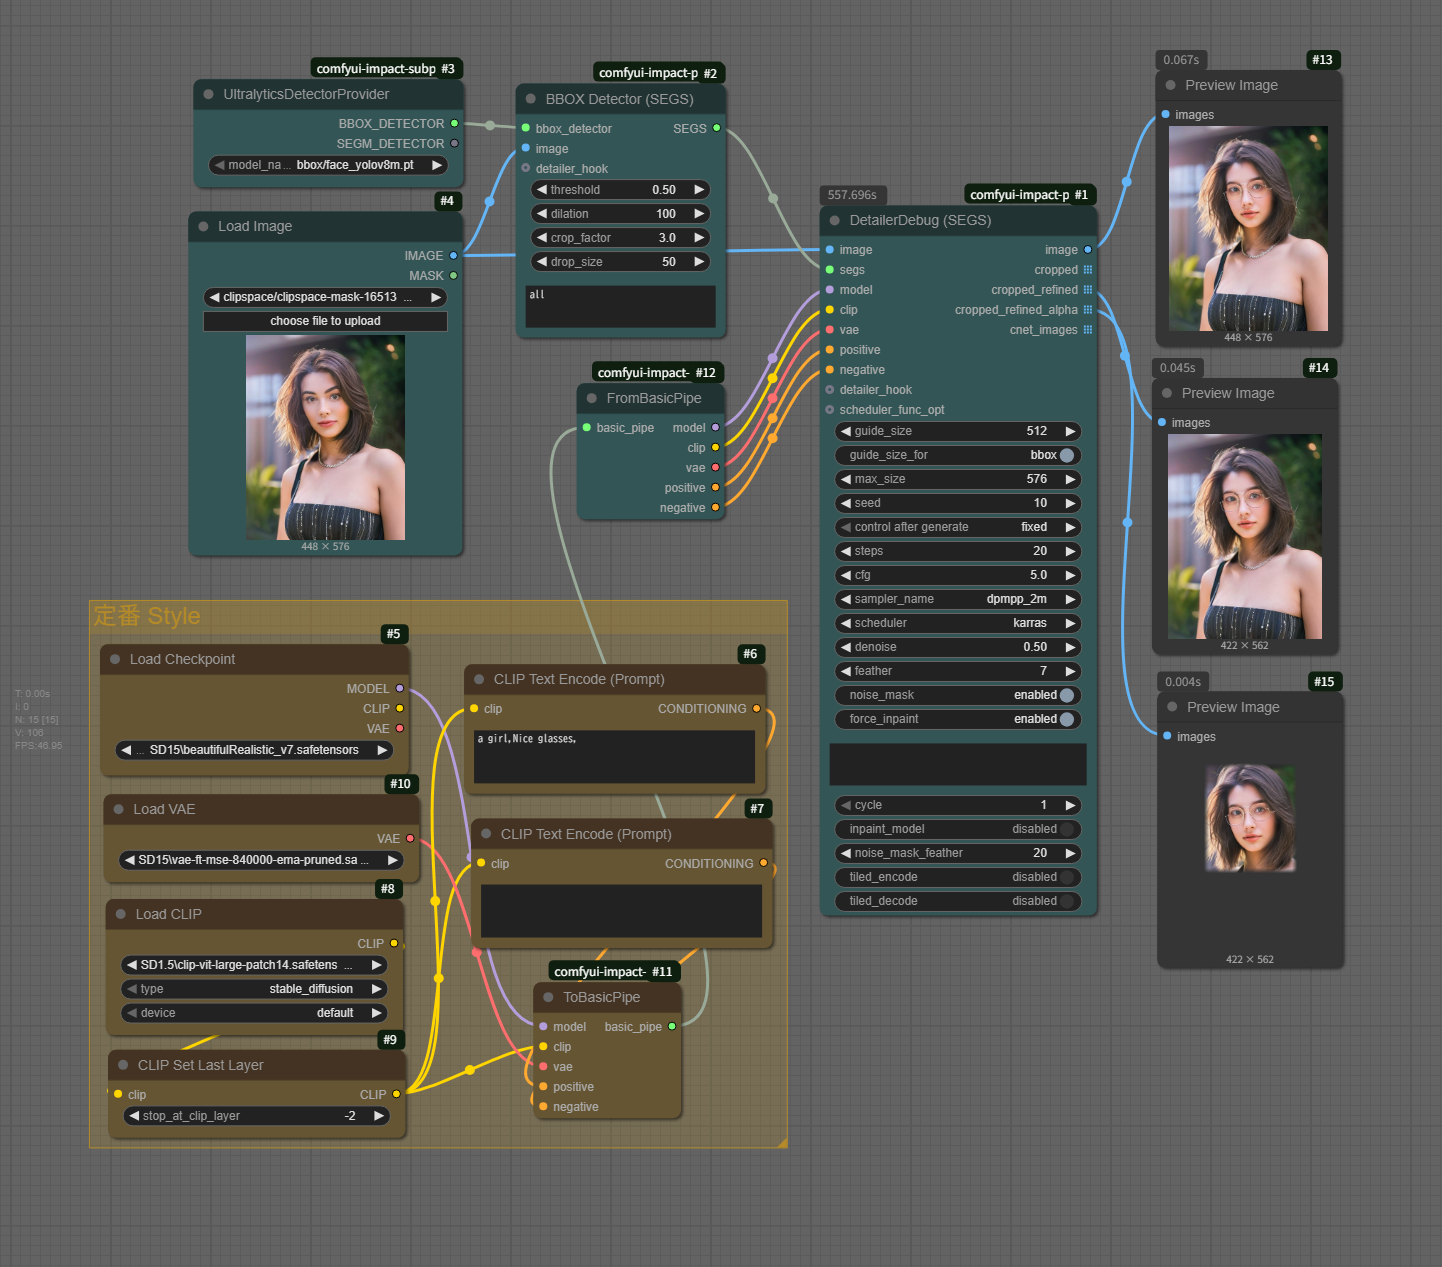The height and width of the screenshot is (1267, 1442).
Task: Select the 定番 Style group title
Action: pos(147,616)
